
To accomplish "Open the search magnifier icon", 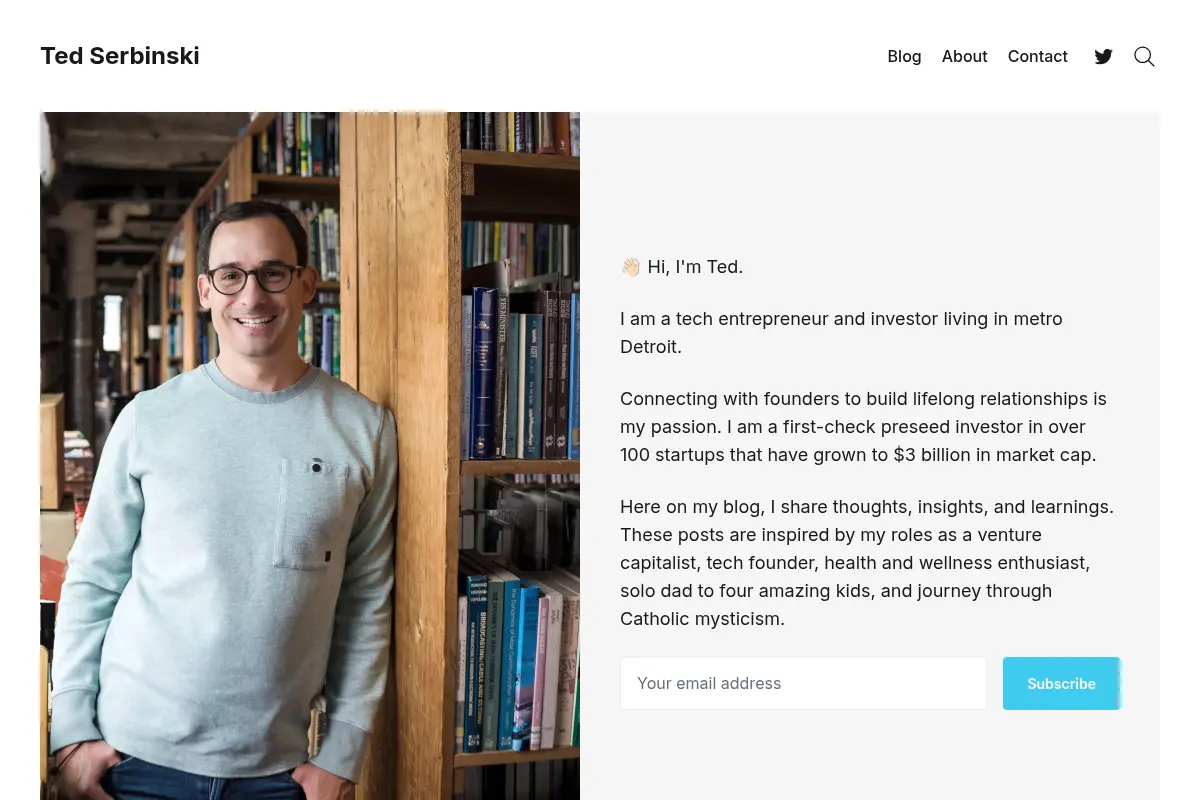I will coord(1144,56).
